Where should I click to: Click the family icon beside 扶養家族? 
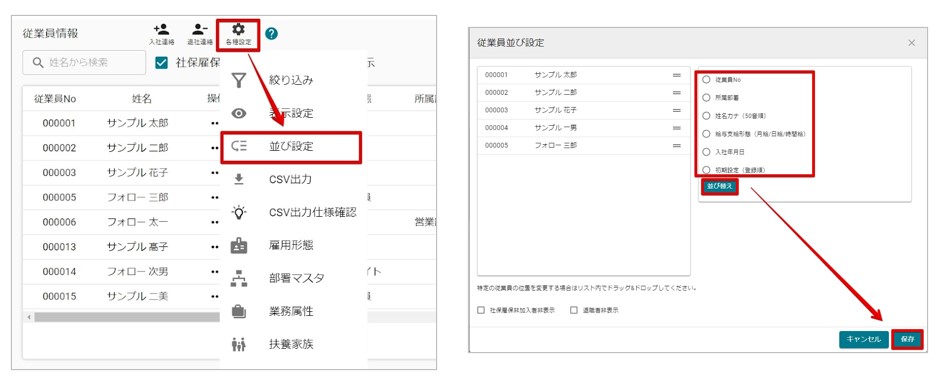point(239,345)
